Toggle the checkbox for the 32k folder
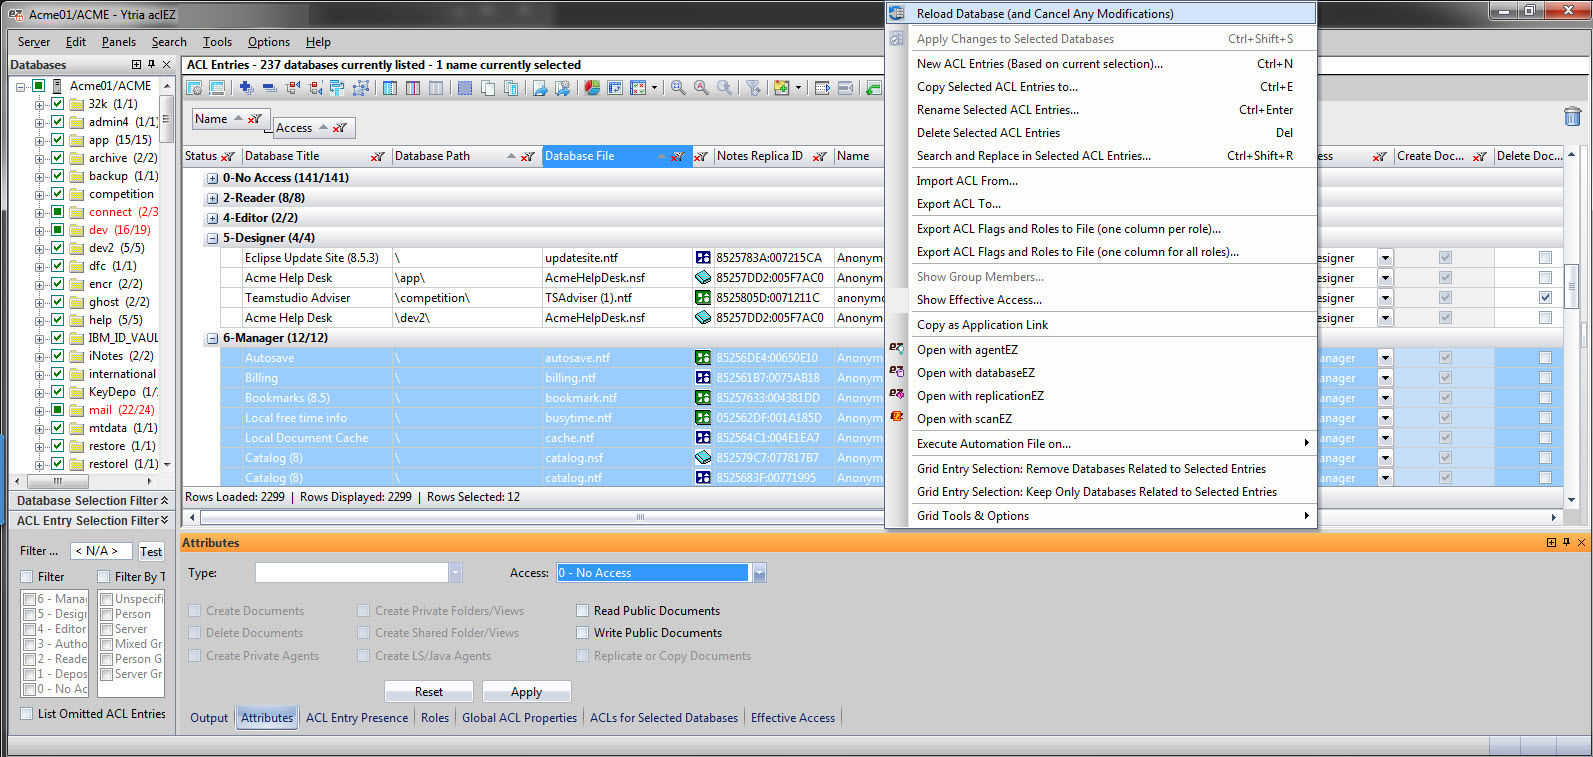This screenshot has height=757, width=1593. coord(57,104)
